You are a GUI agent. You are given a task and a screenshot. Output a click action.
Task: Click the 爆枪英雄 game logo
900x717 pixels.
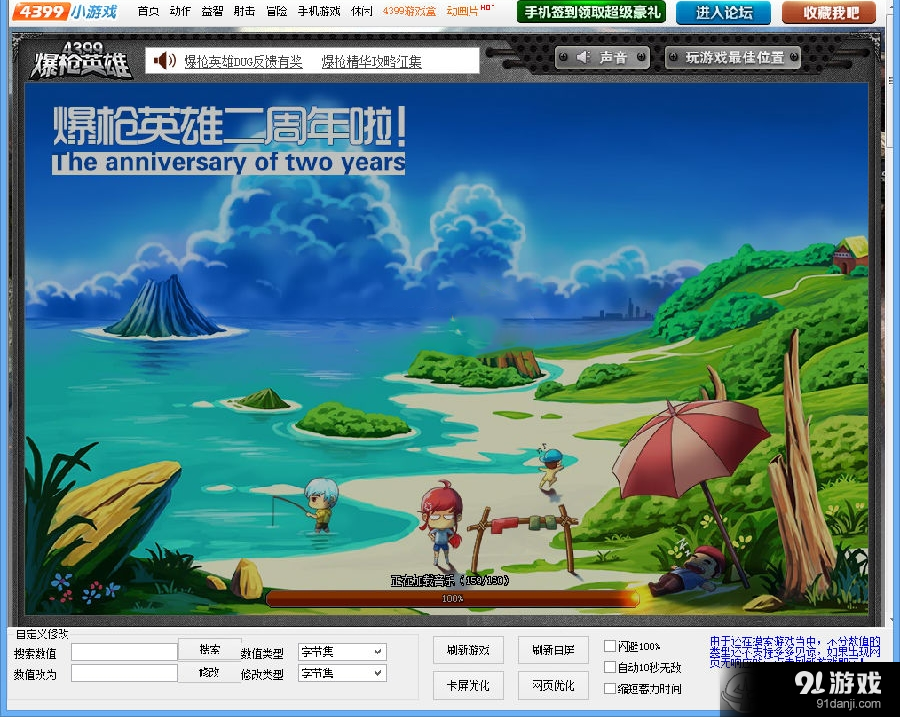80,60
